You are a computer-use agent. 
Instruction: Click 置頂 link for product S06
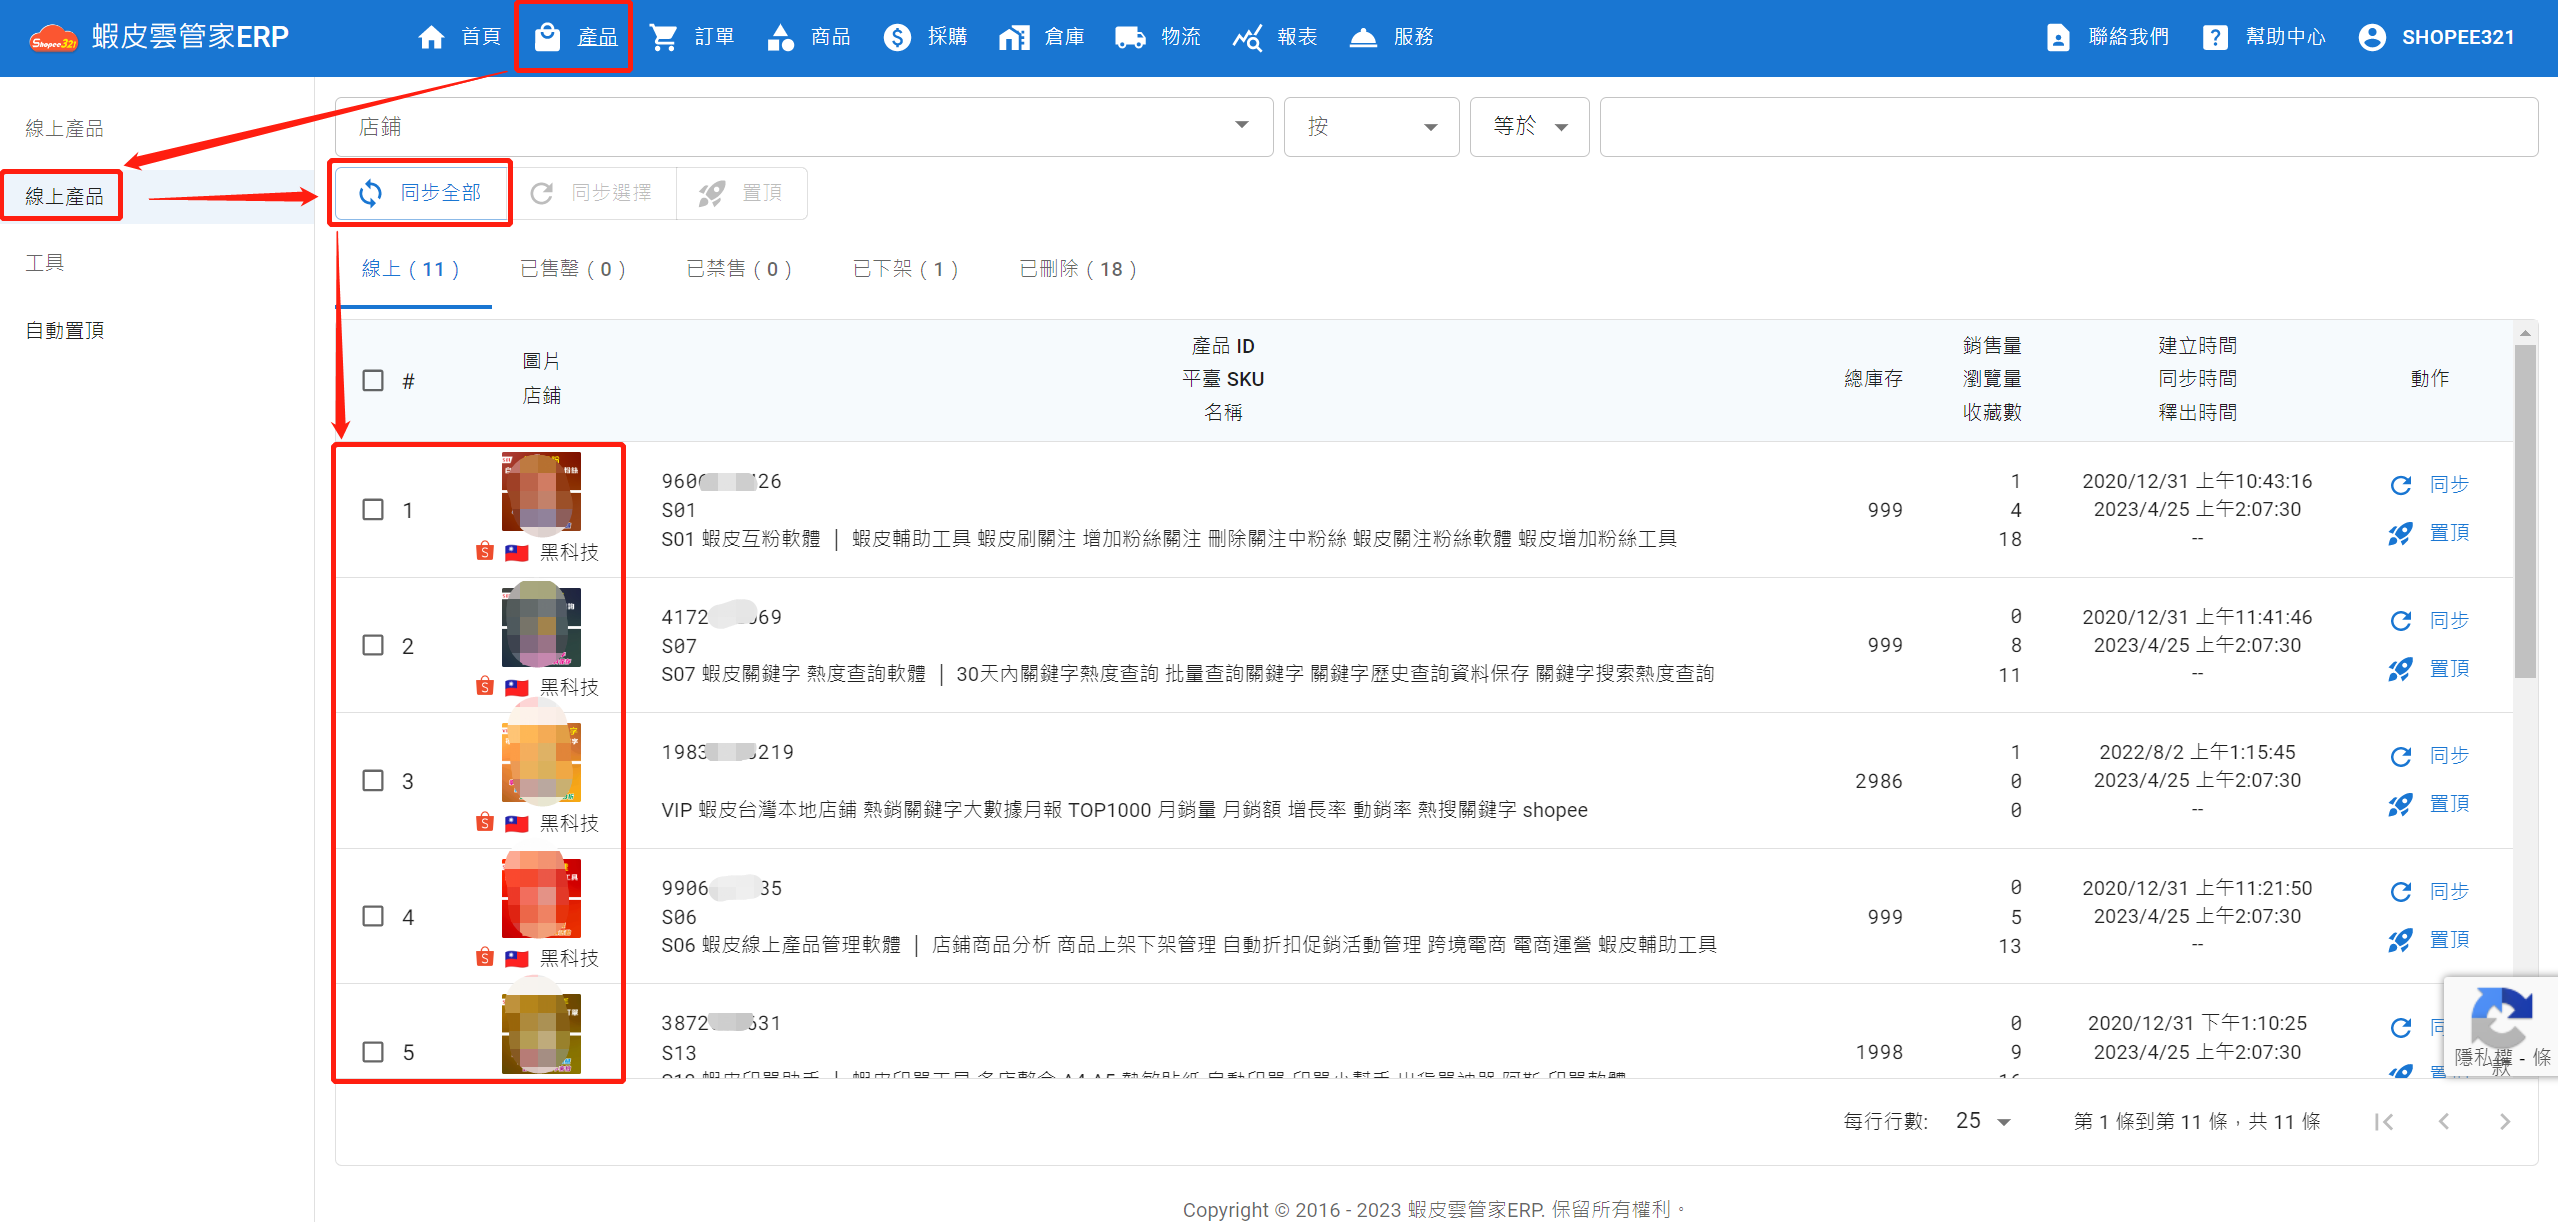[2449, 940]
